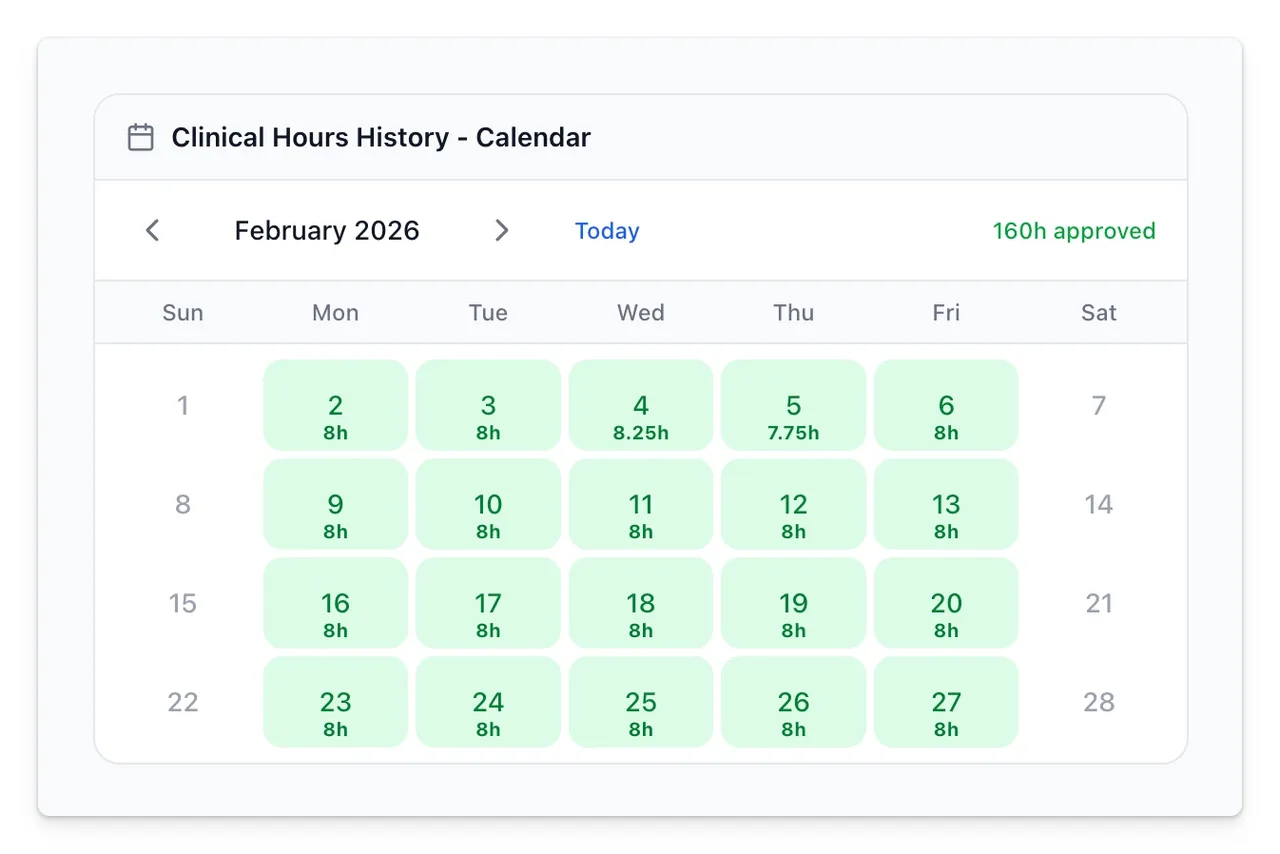Viewport: 1280px width, 854px height.
Task: Select Saturday February 28
Action: coord(1098,702)
